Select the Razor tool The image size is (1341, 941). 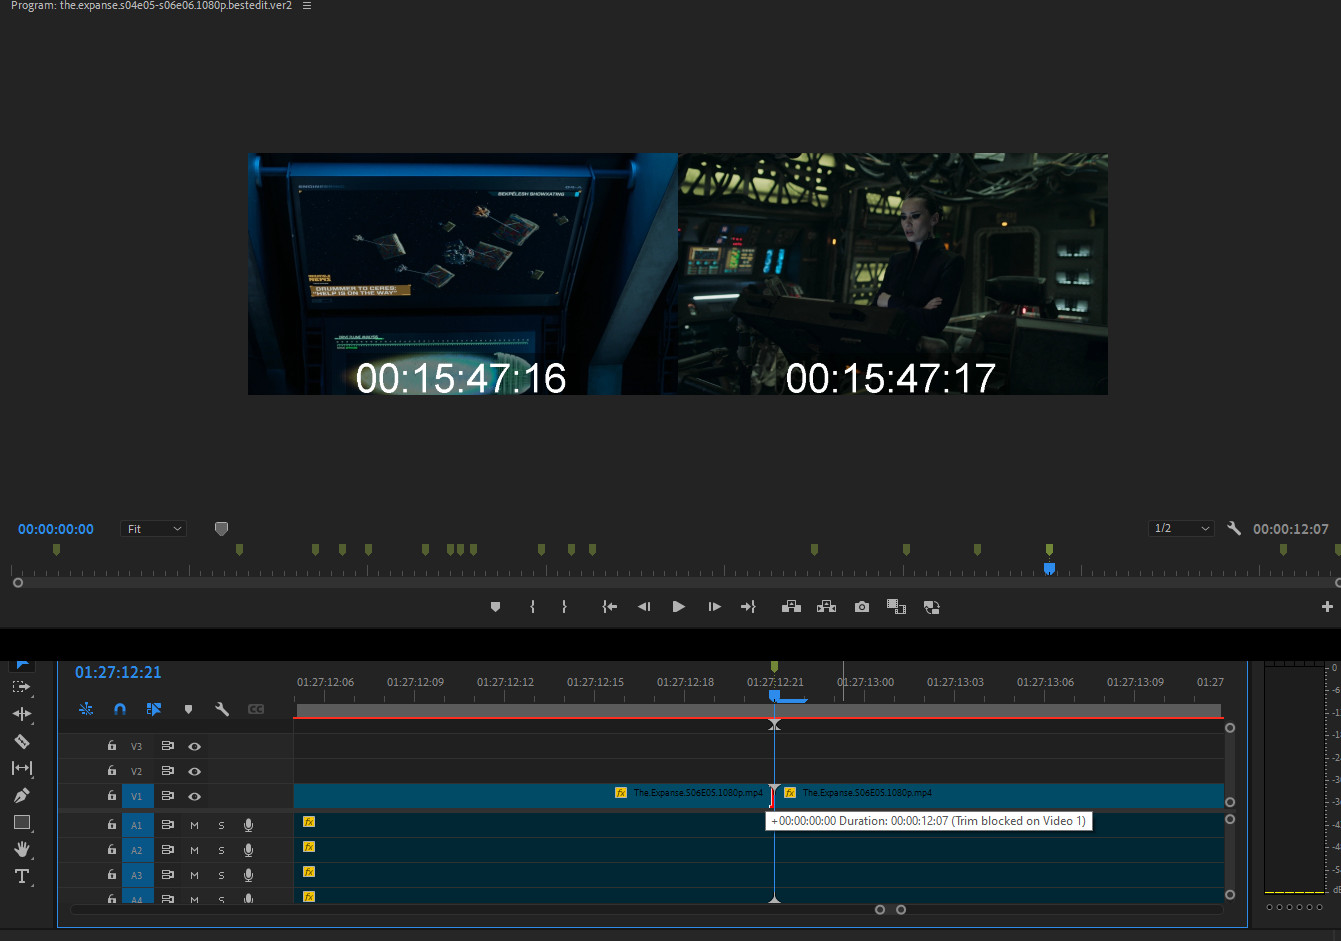[x=21, y=741]
